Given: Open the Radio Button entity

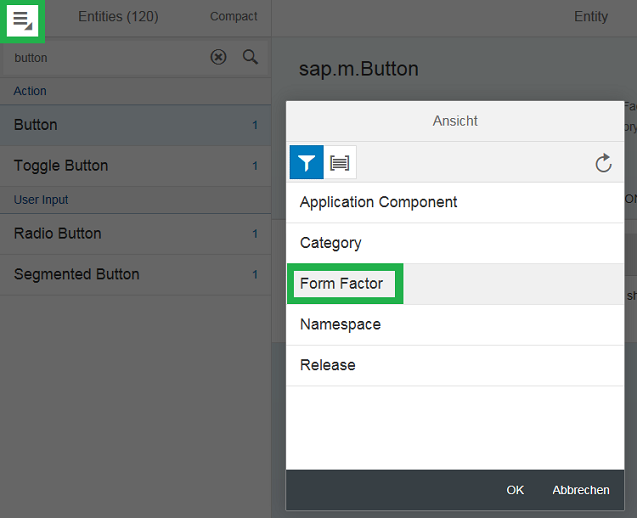Looking at the screenshot, I should coord(58,234).
